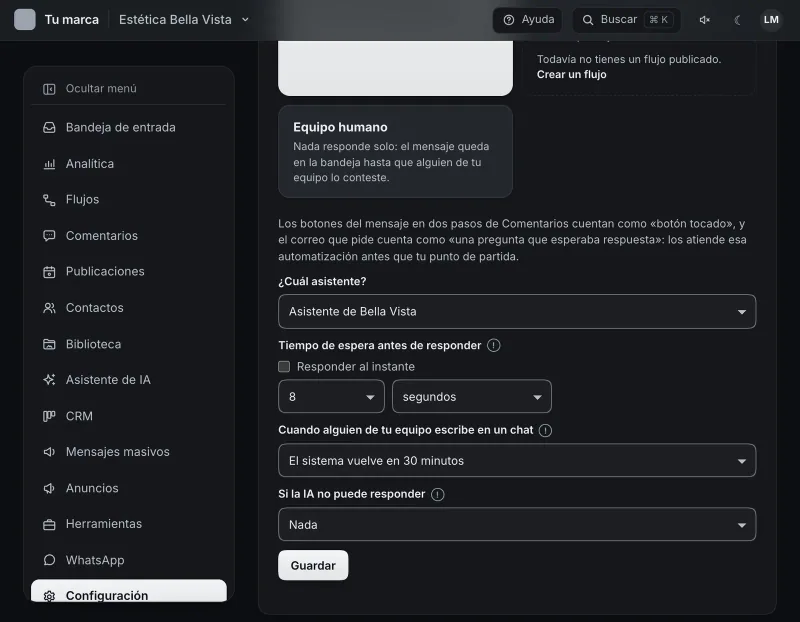Mute sounds with the speaker icon
Screen dimensions: 800x622
(705, 20)
